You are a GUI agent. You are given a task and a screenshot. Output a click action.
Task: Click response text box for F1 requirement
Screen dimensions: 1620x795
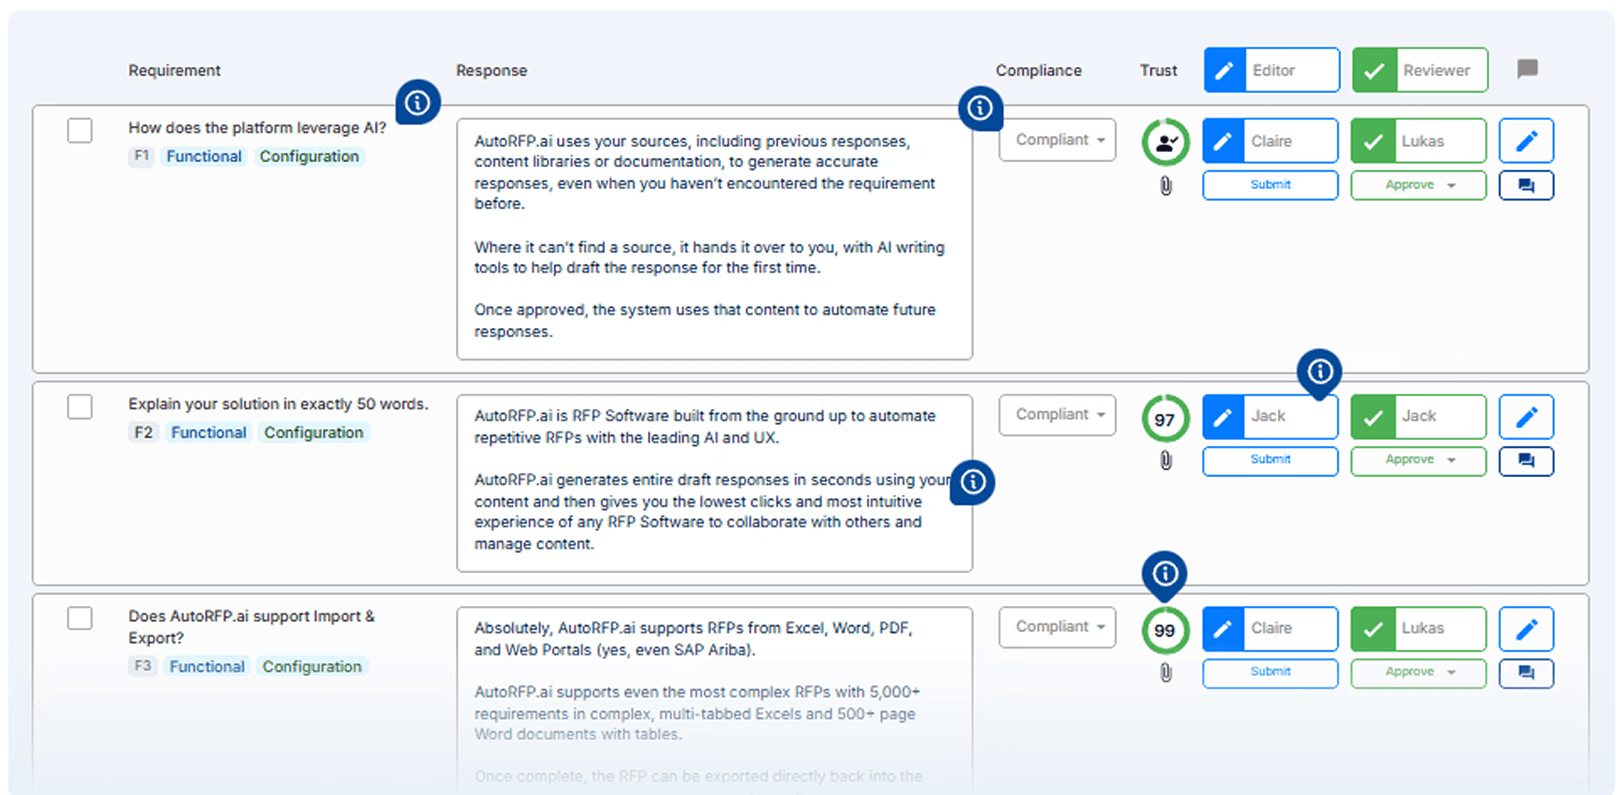(714, 239)
